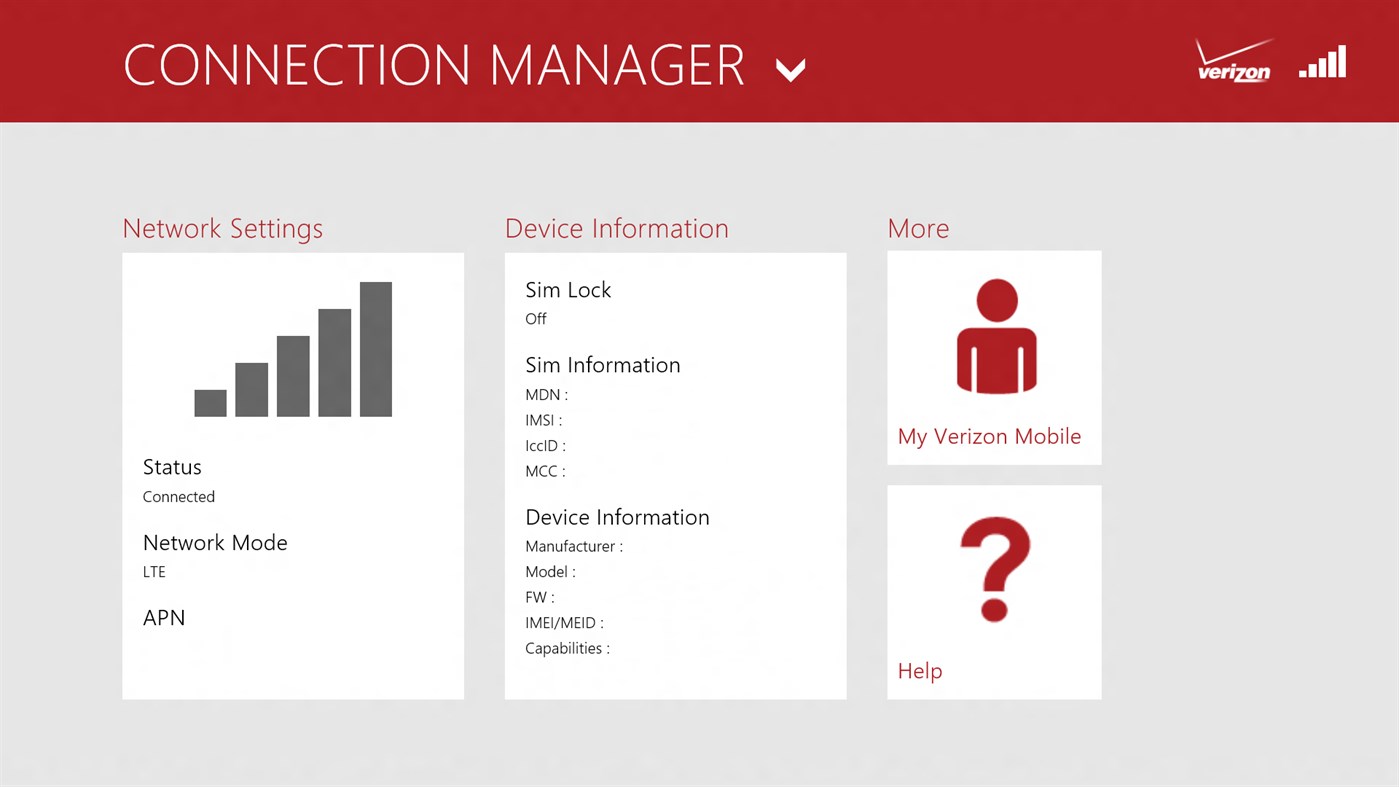The width and height of the screenshot is (1399, 787).
Task: Select the Verizon logo in the header
Action: pos(1232,60)
